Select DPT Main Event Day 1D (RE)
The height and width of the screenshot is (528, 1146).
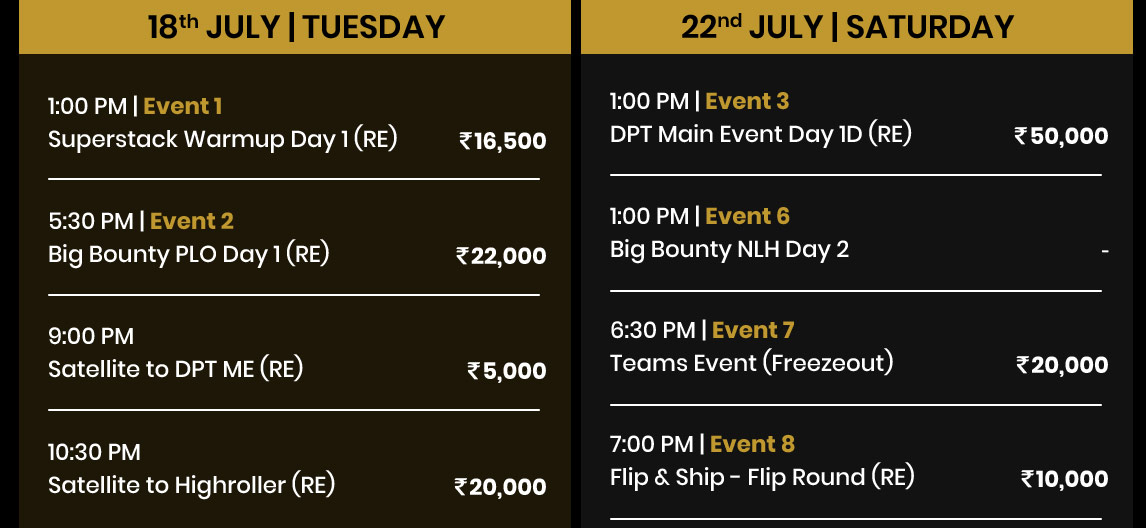761,134
